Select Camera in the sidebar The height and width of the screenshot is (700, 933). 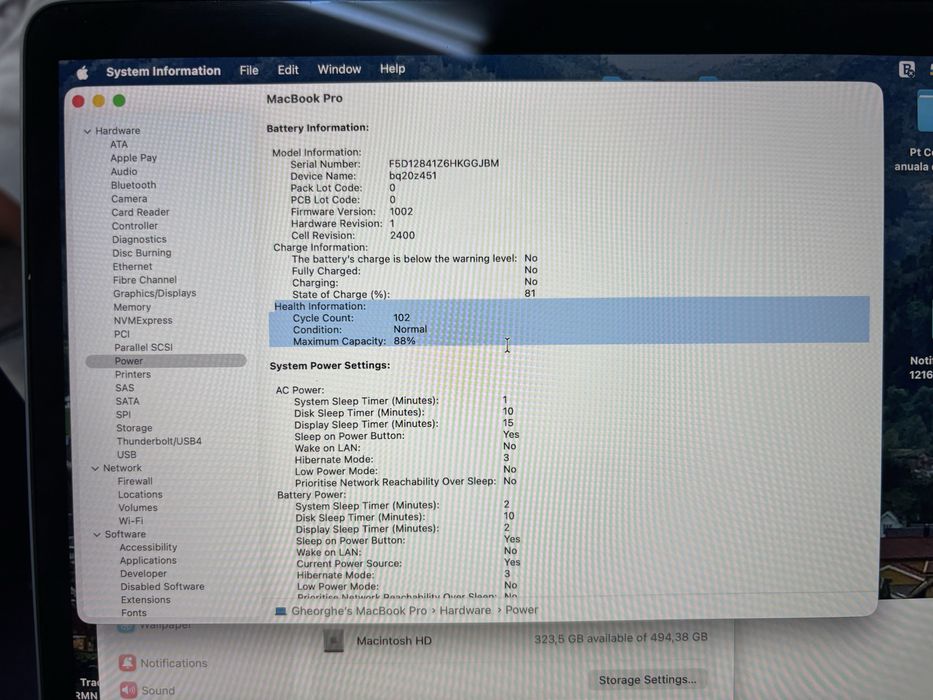pos(129,199)
